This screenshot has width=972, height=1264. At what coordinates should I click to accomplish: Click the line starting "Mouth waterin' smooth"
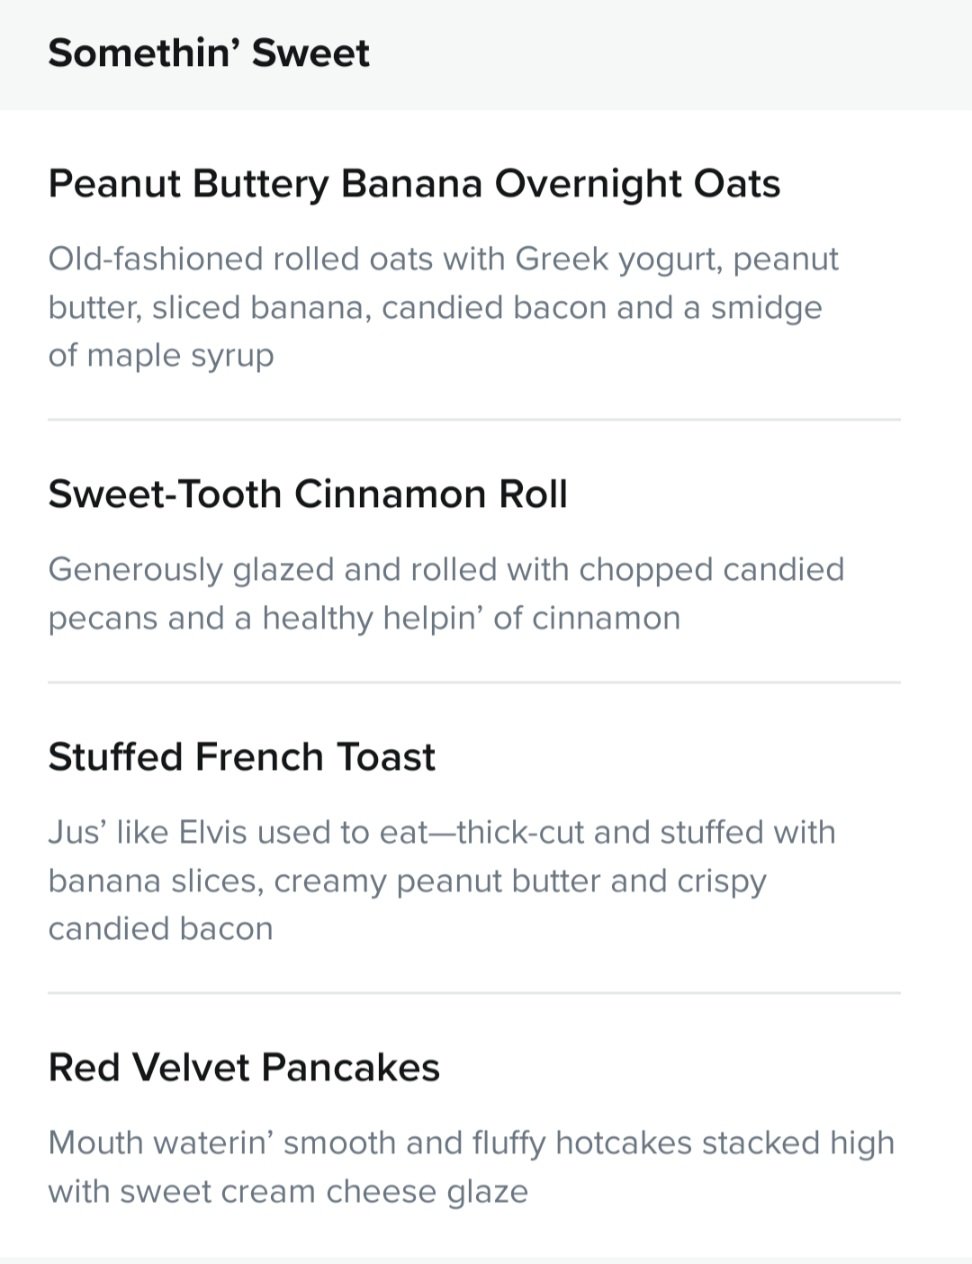[471, 1143]
